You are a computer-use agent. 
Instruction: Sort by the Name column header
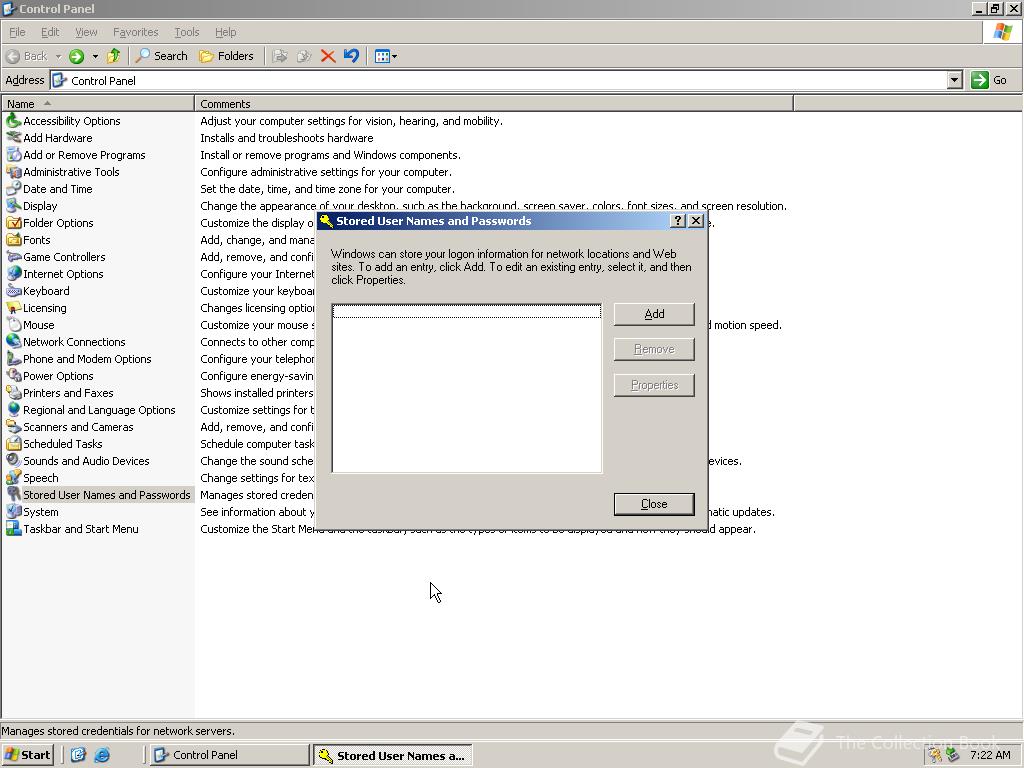click(98, 104)
